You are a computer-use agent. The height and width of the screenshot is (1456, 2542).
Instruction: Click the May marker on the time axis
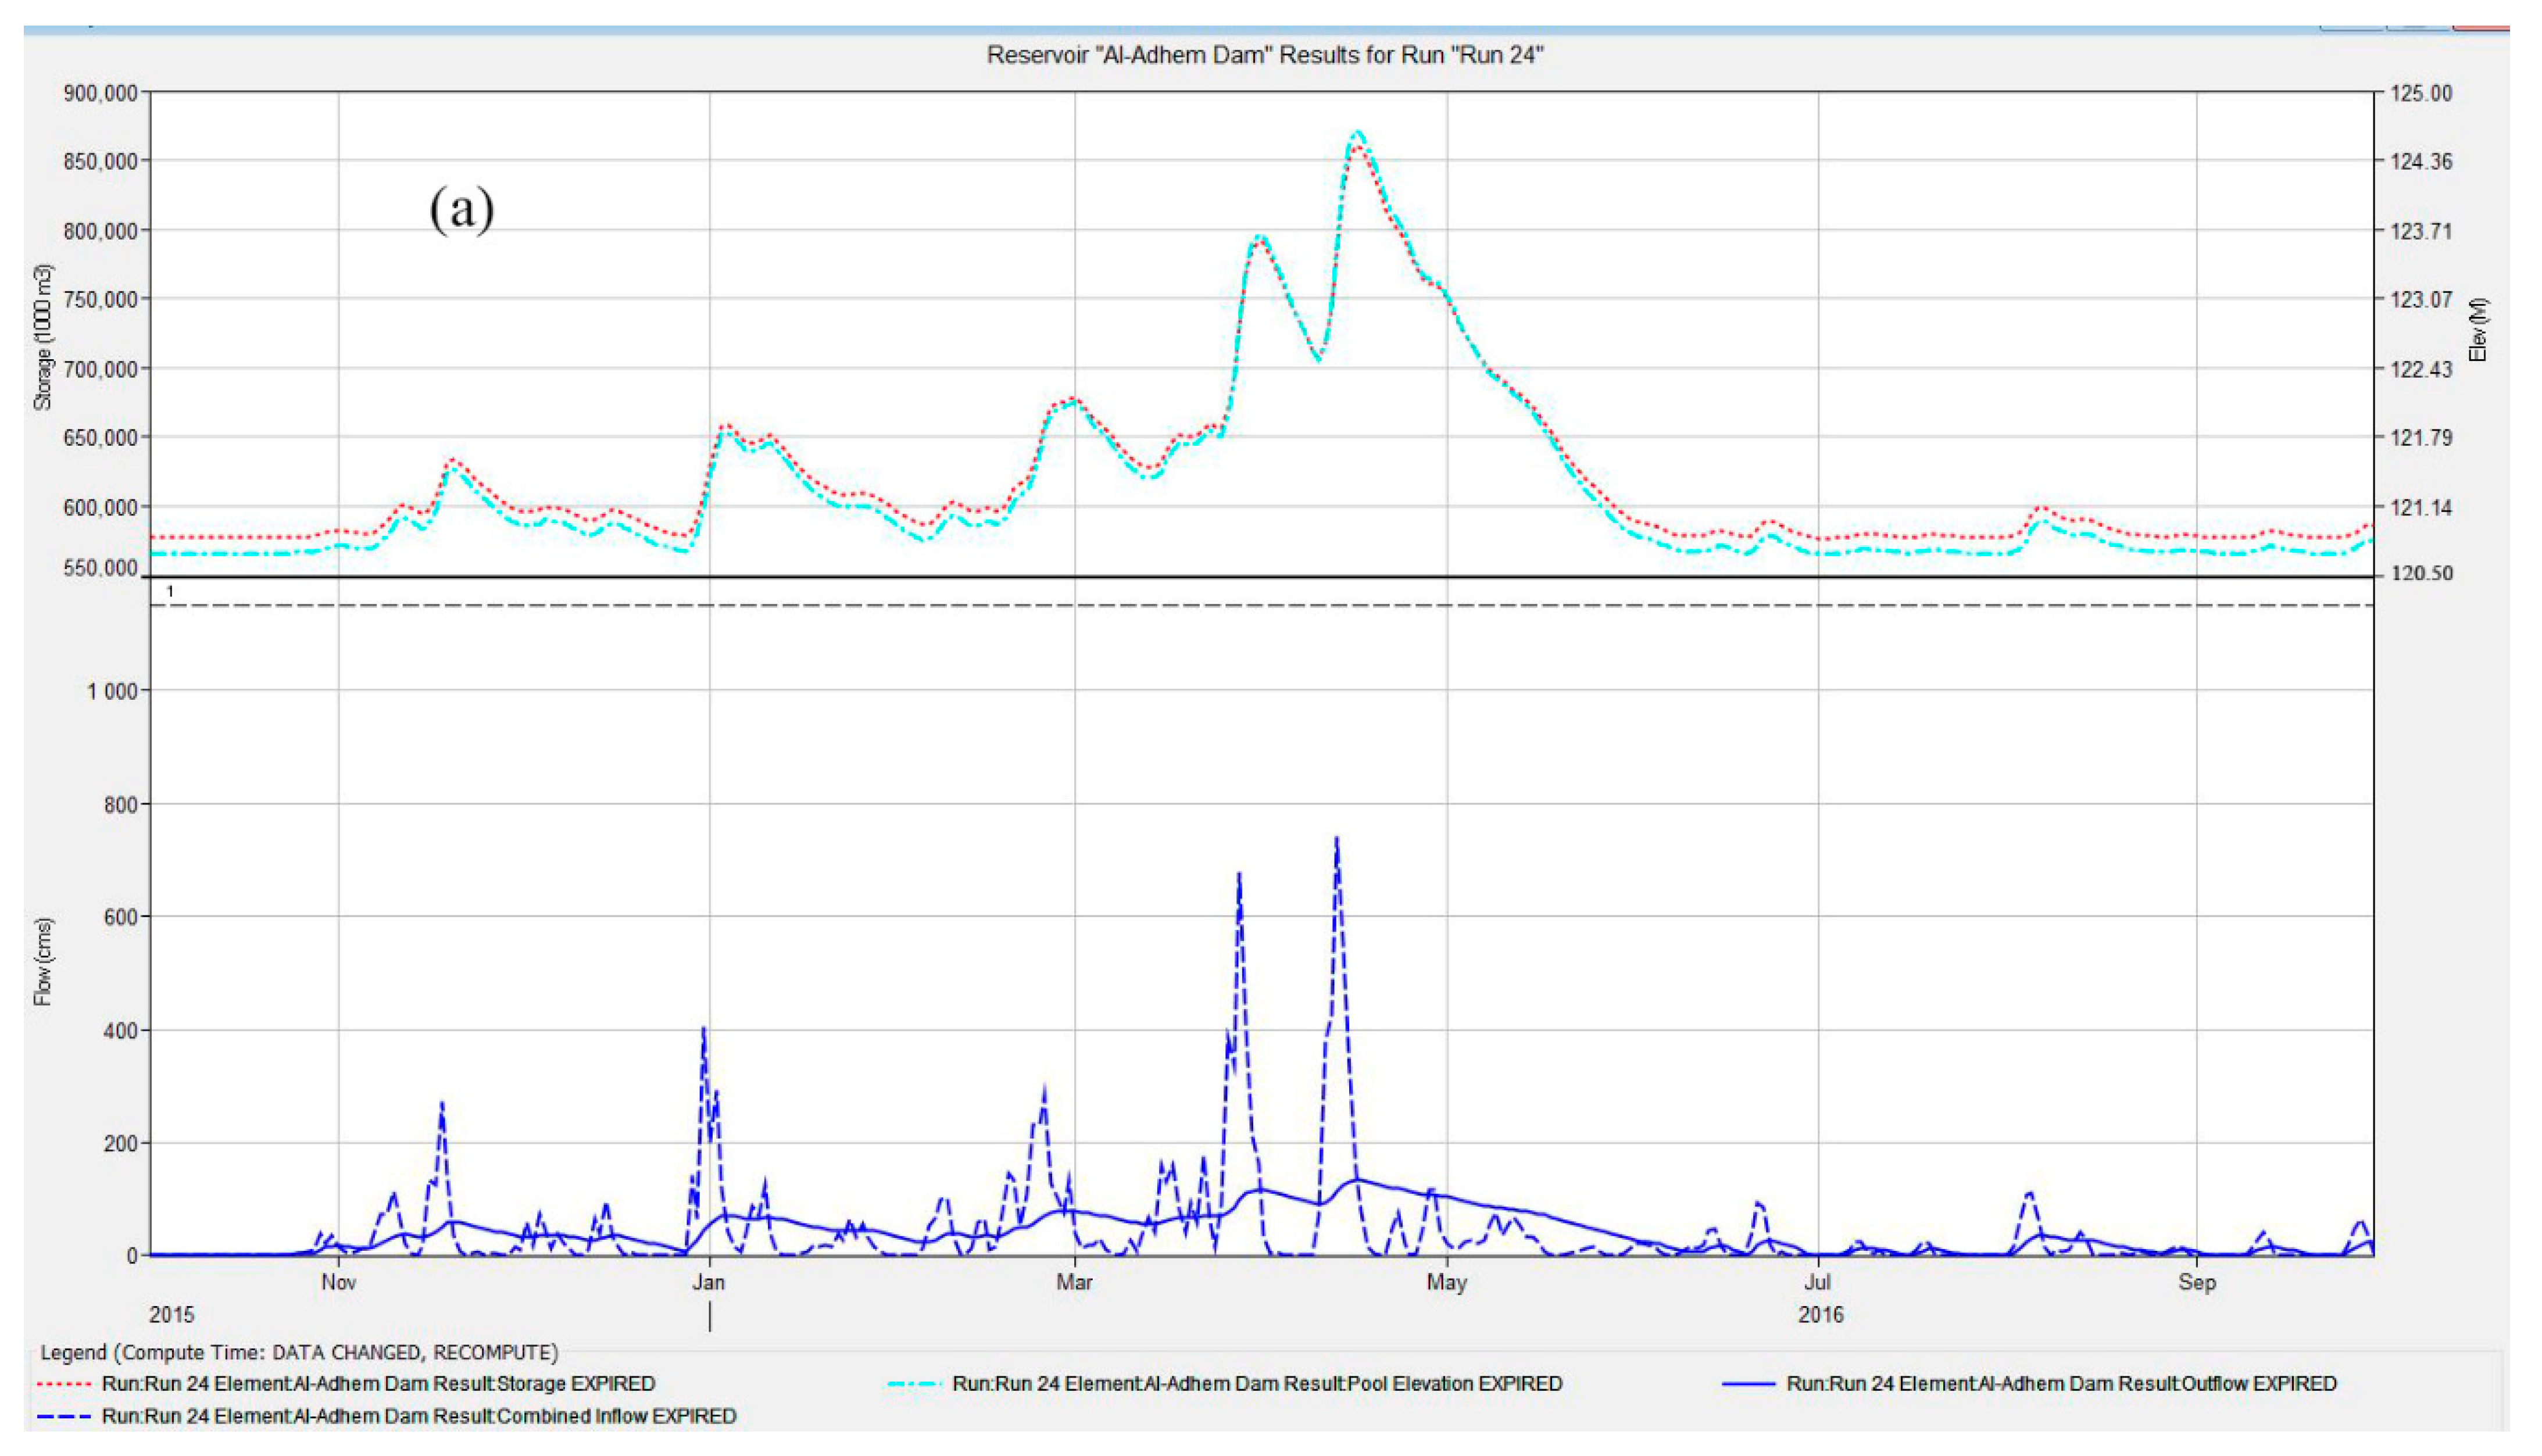tap(1446, 1282)
